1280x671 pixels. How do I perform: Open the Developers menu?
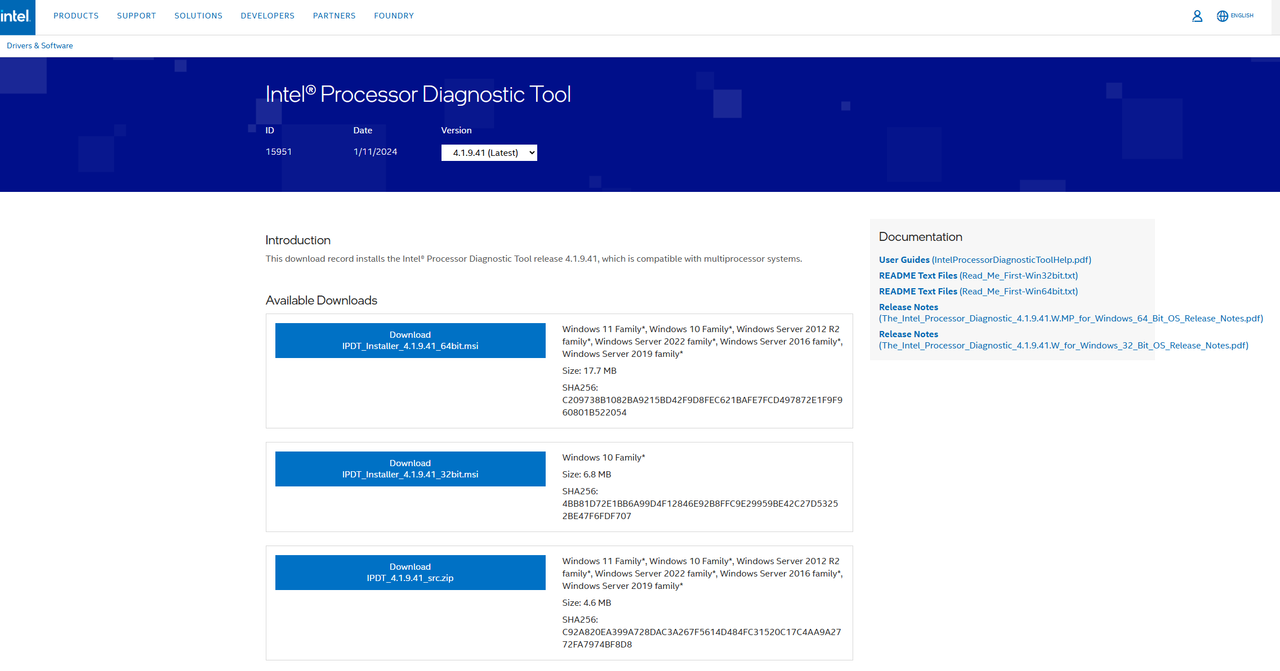tap(268, 16)
